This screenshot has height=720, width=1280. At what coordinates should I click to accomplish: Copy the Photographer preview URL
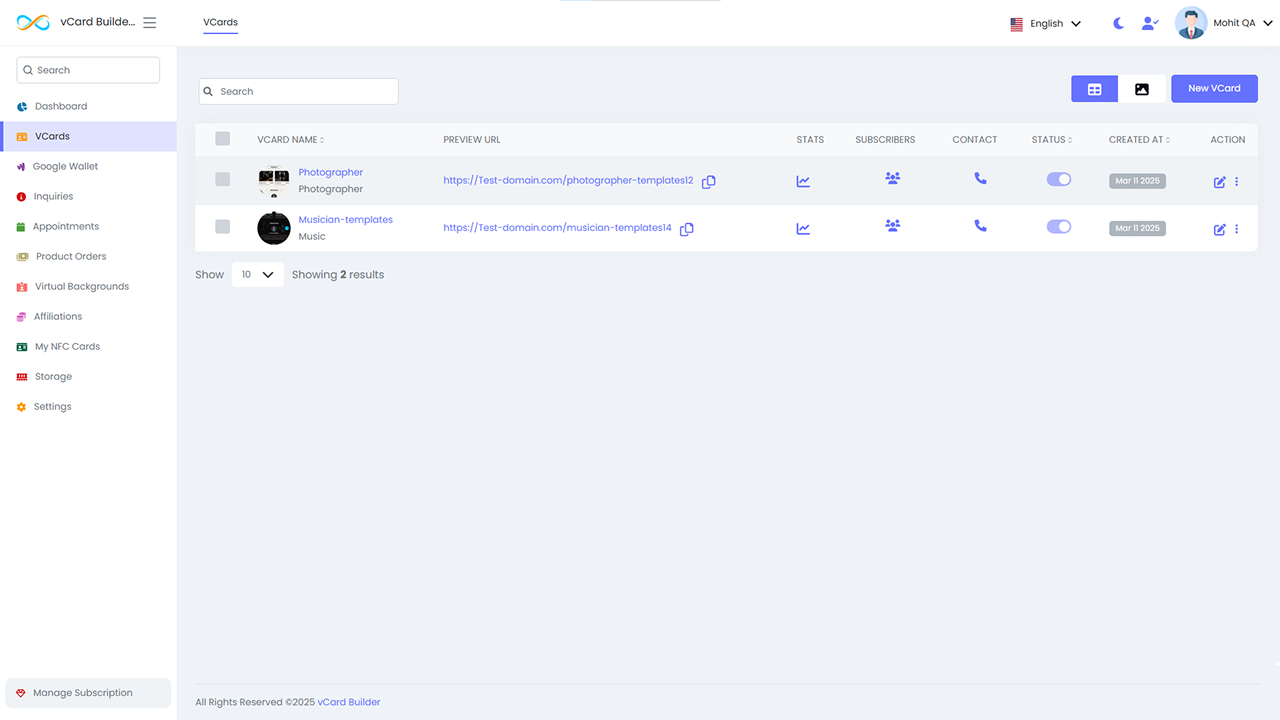click(x=708, y=182)
